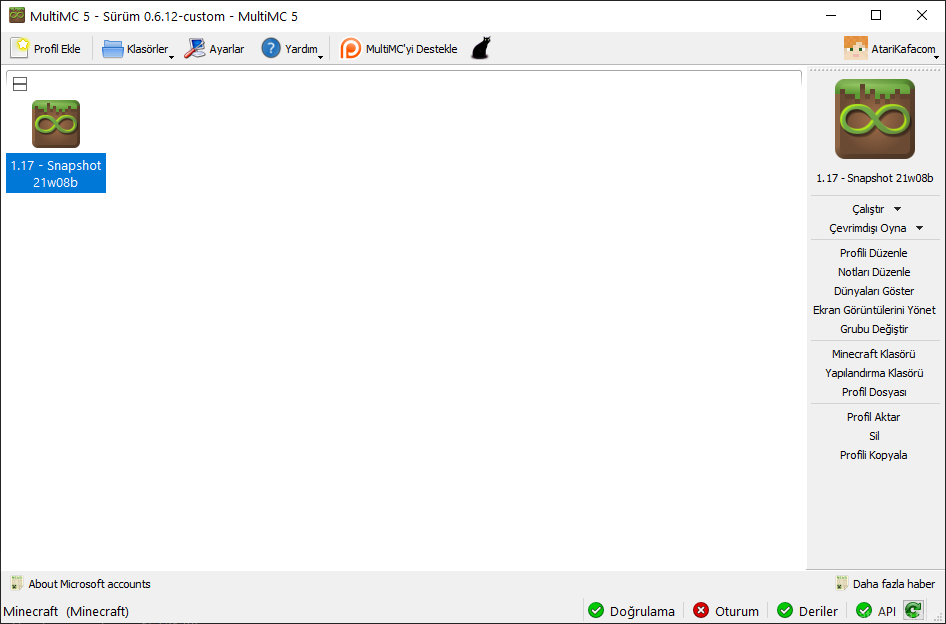Click MultiMC'yi Destekle Patreon button
946x624 pixels.
398,49
